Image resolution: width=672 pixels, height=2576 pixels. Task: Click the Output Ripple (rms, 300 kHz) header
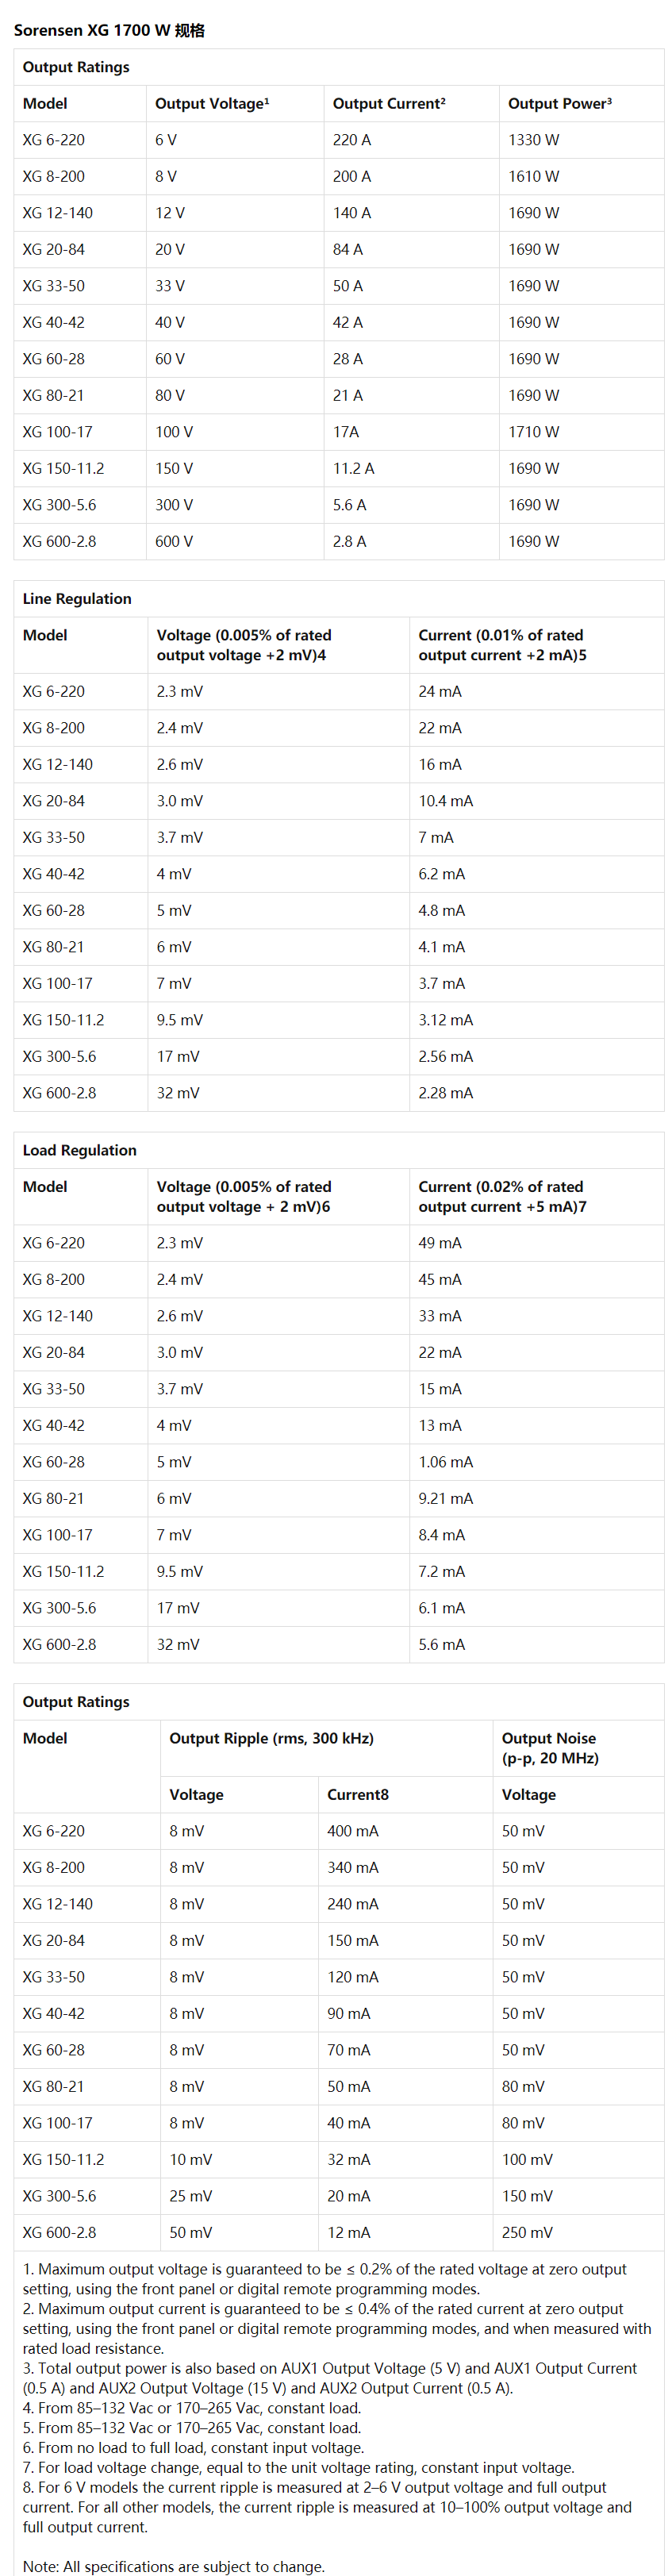tap(272, 1738)
